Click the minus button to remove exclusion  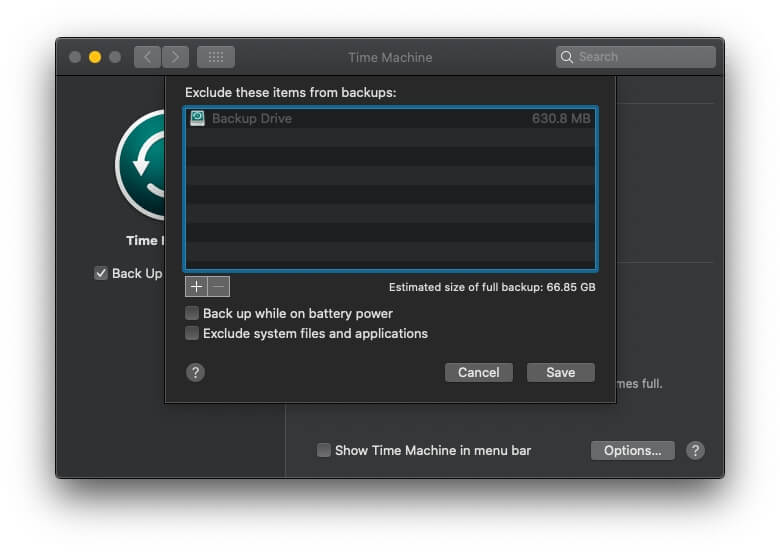point(218,287)
